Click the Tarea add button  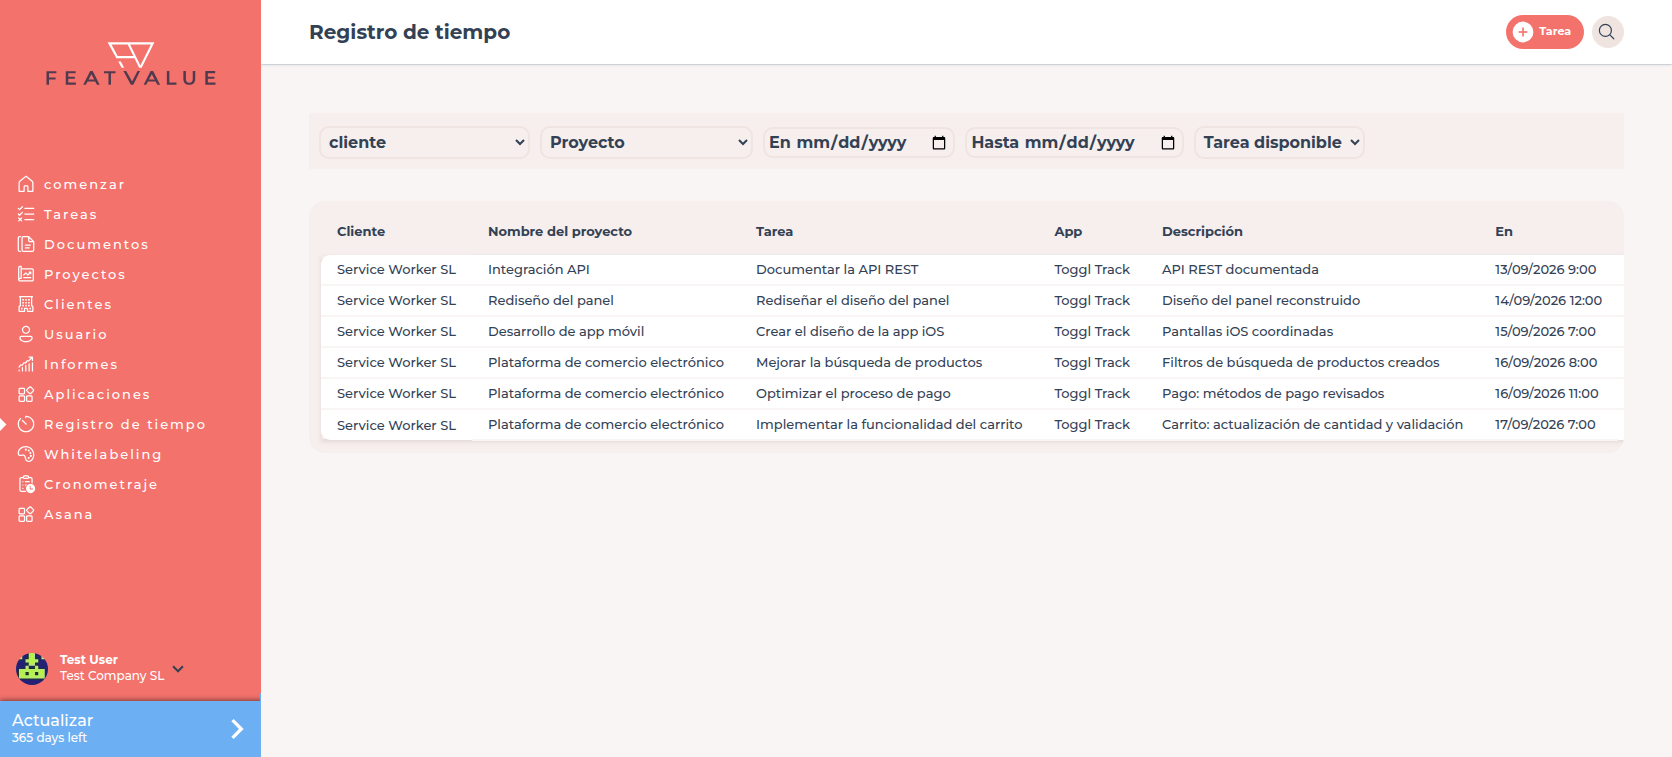(1544, 32)
